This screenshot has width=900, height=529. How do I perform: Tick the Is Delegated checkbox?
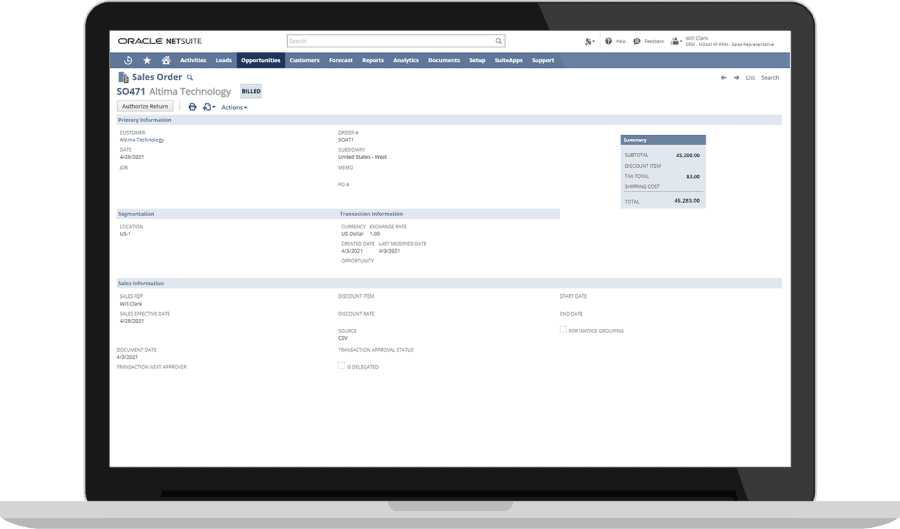click(x=342, y=365)
